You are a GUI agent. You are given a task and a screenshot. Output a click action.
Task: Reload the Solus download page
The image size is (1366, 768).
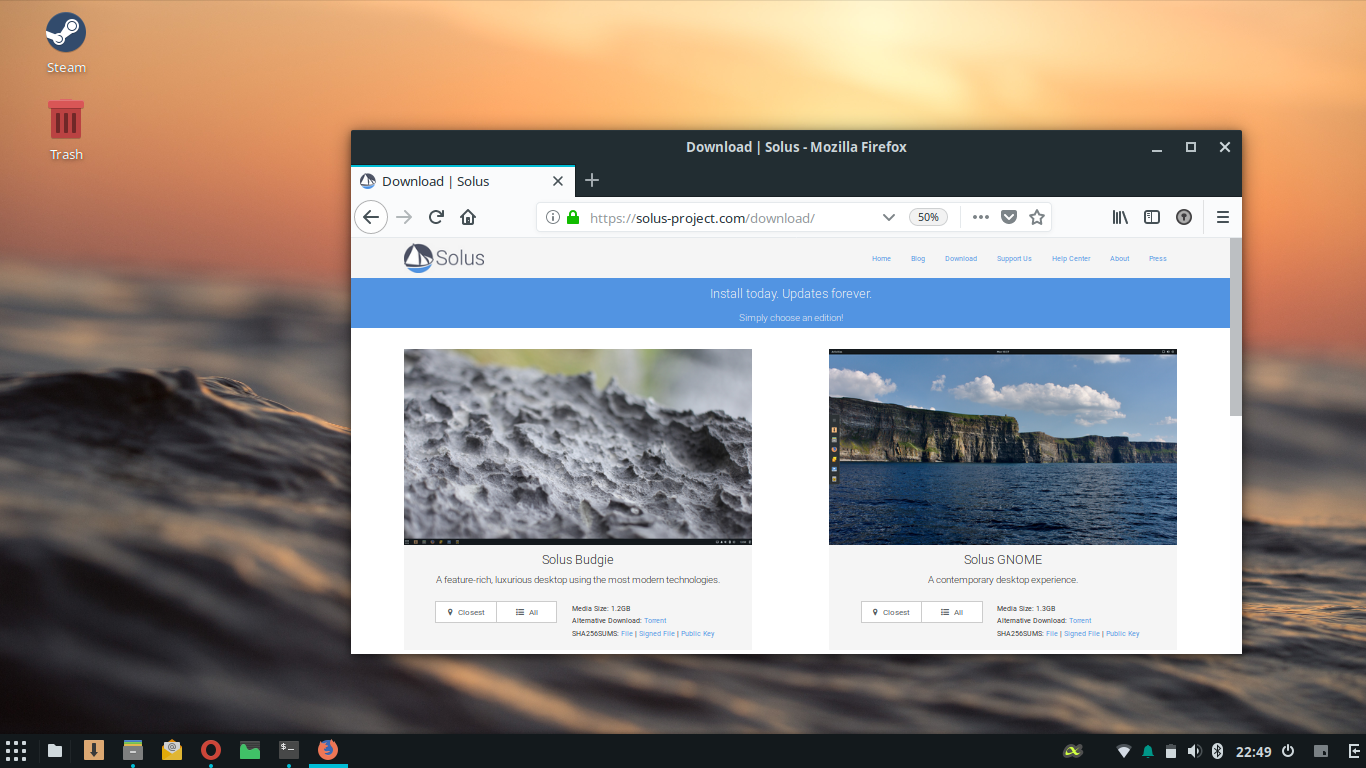pos(436,217)
